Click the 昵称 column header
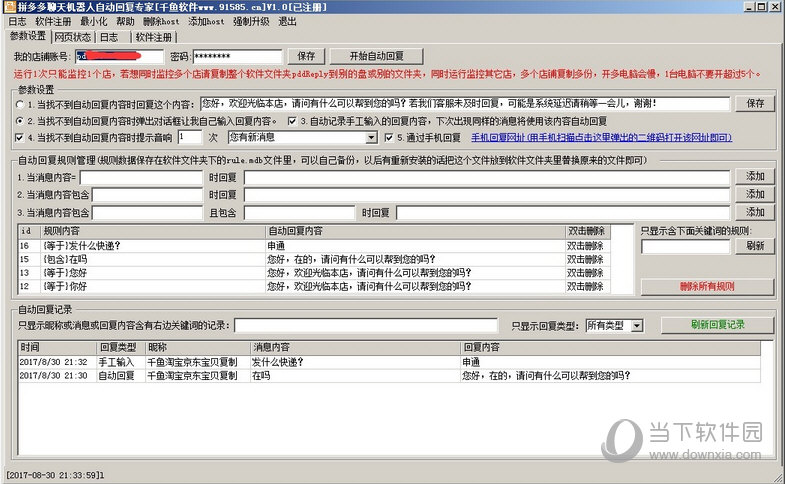786x484 pixels. tap(198, 347)
